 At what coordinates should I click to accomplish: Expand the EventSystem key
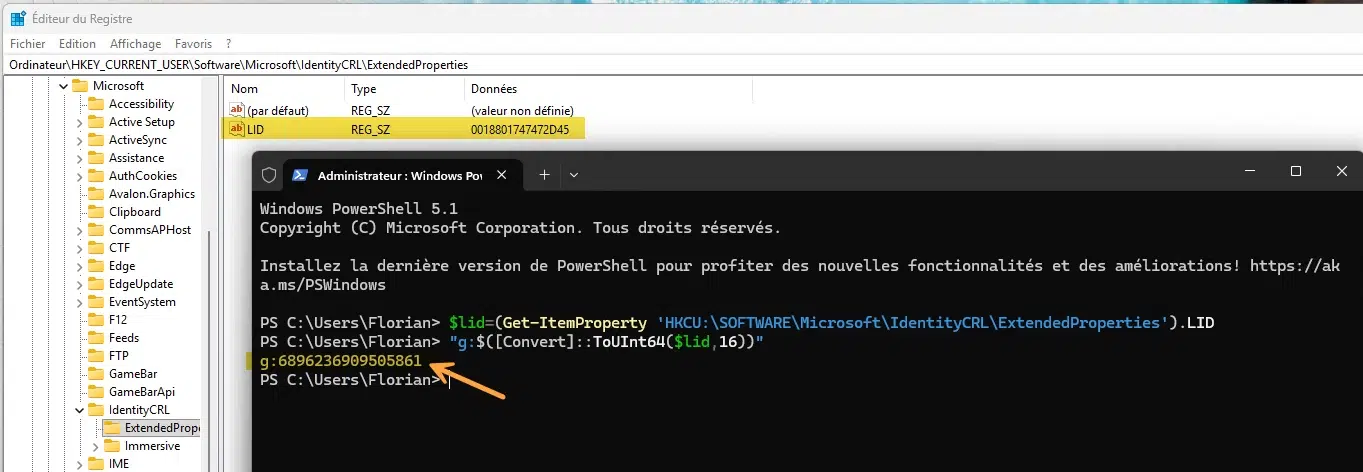[80, 302]
